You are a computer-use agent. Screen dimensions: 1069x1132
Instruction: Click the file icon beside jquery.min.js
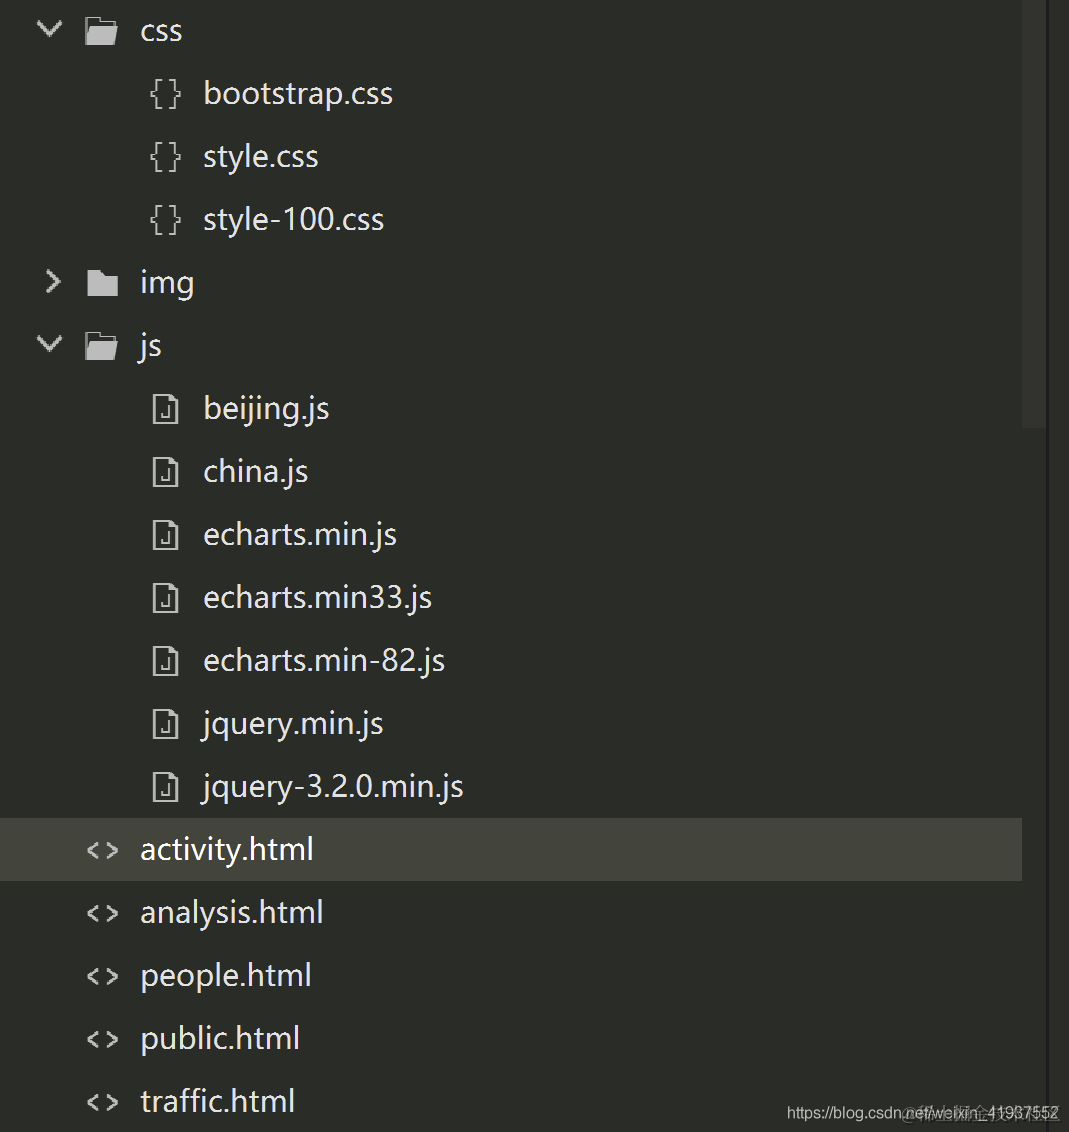coord(165,723)
